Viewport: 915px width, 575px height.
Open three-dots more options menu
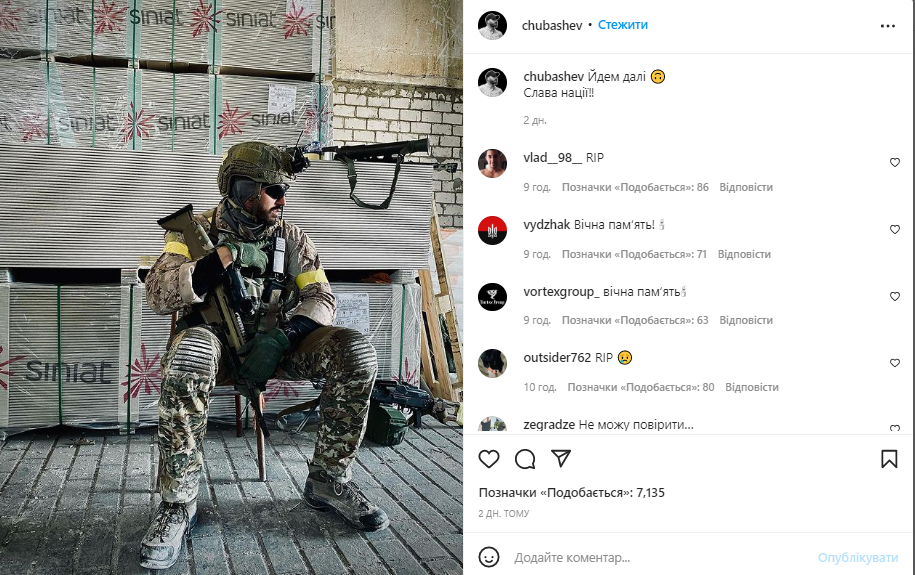point(888,26)
